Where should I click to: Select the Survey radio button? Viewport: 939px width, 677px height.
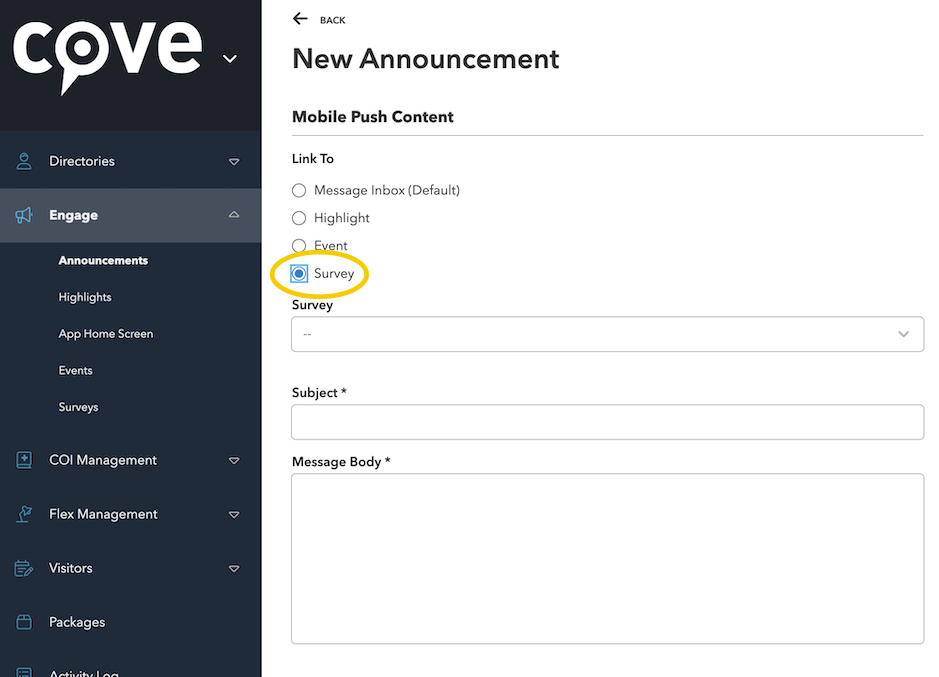coord(299,274)
